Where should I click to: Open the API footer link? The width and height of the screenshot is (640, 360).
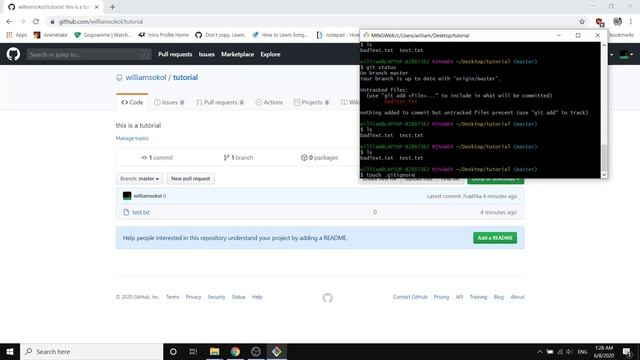click(459, 297)
